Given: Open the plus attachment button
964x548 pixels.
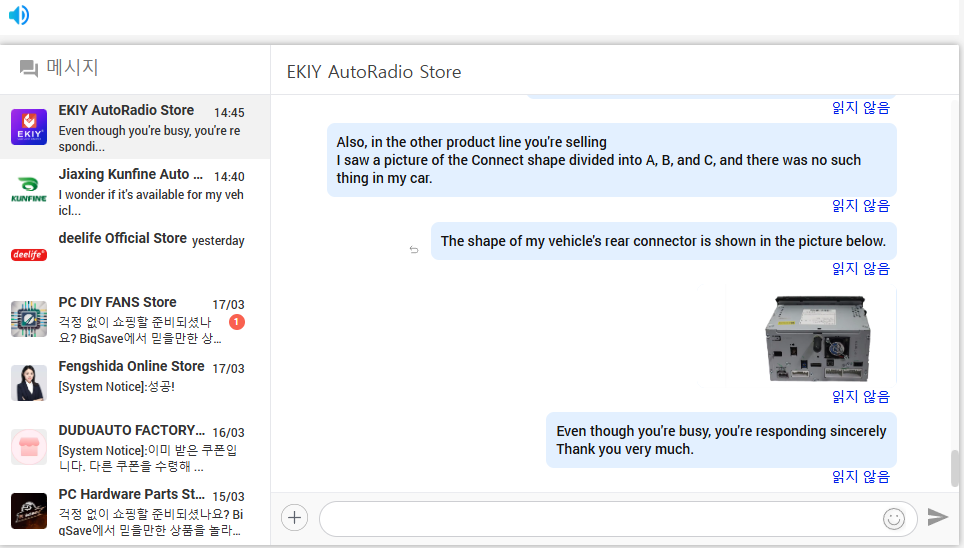Looking at the screenshot, I should pyautogui.click(x=294, y=517).
